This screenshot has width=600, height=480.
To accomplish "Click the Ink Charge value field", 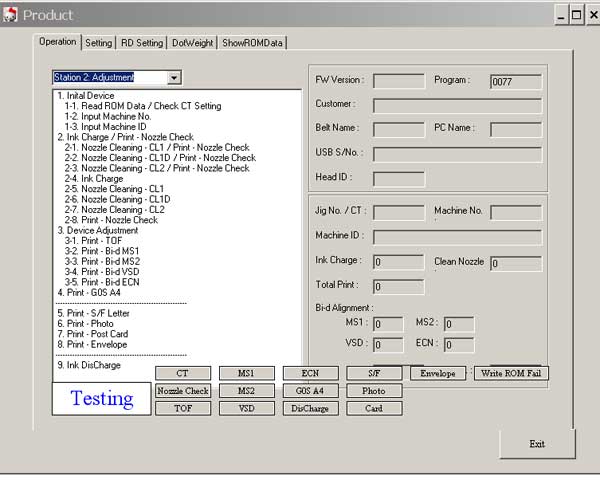I will click(399, 262).
